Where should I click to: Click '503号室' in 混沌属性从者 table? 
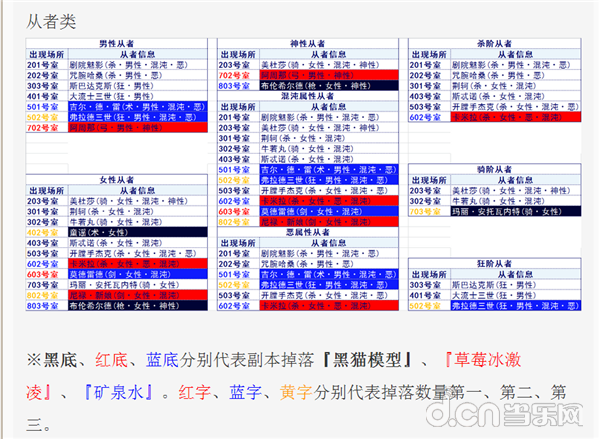234,190
